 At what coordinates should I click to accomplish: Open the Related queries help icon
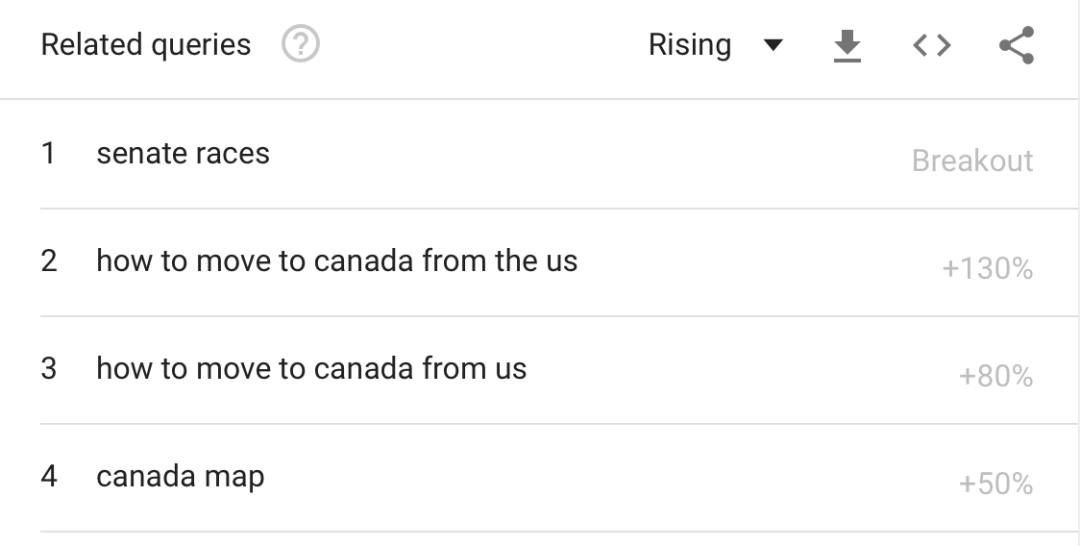coord(300,44)
